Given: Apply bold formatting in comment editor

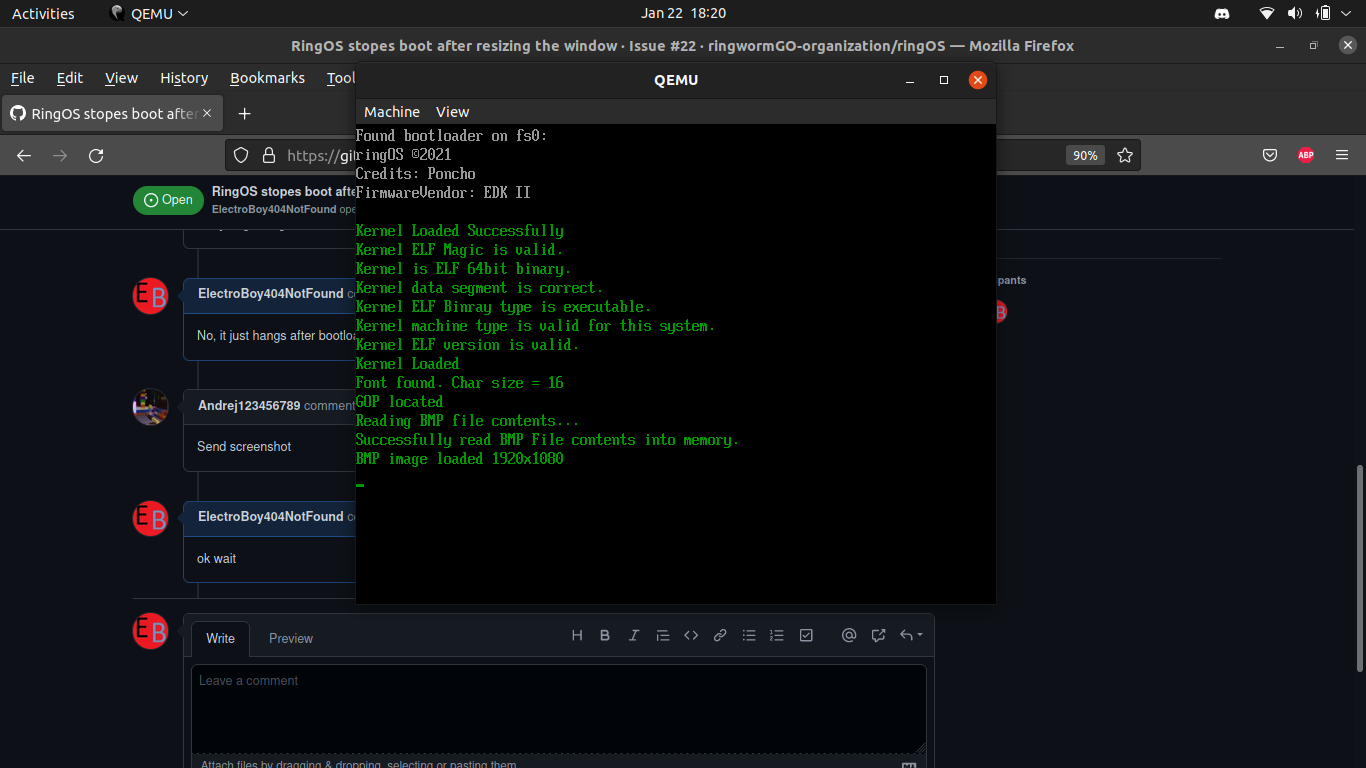Looking at the screenshot, I should click(x=605, y=635).
